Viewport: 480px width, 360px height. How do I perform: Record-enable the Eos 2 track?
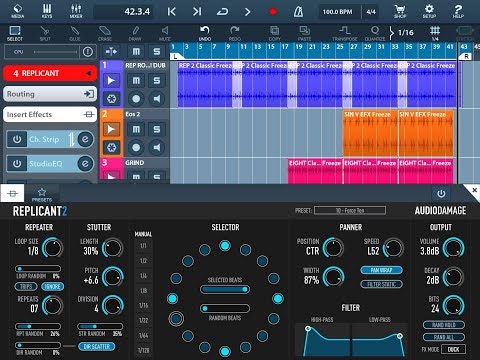[x=136, y=147]
